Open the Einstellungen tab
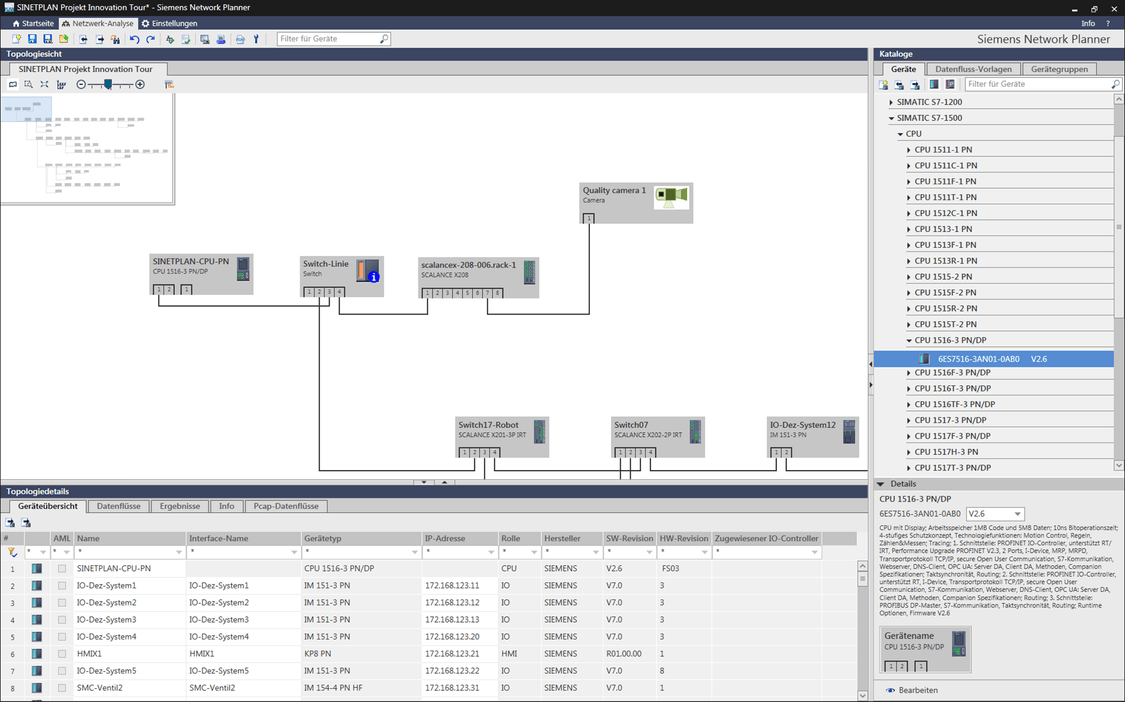This screenshot has width=1125, height=702. (x=169, y=24)
